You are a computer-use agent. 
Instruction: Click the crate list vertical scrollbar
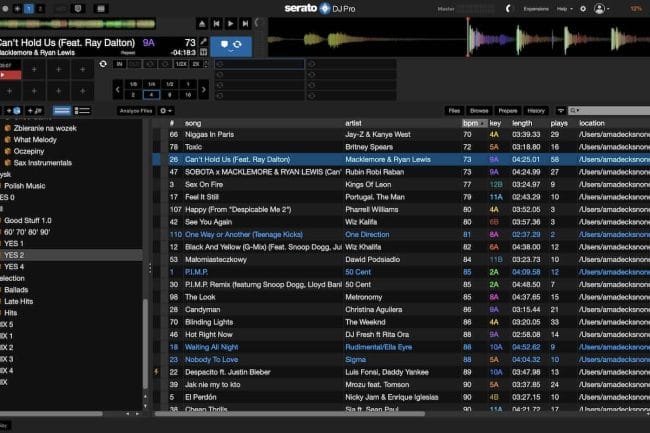pos(145,343)
